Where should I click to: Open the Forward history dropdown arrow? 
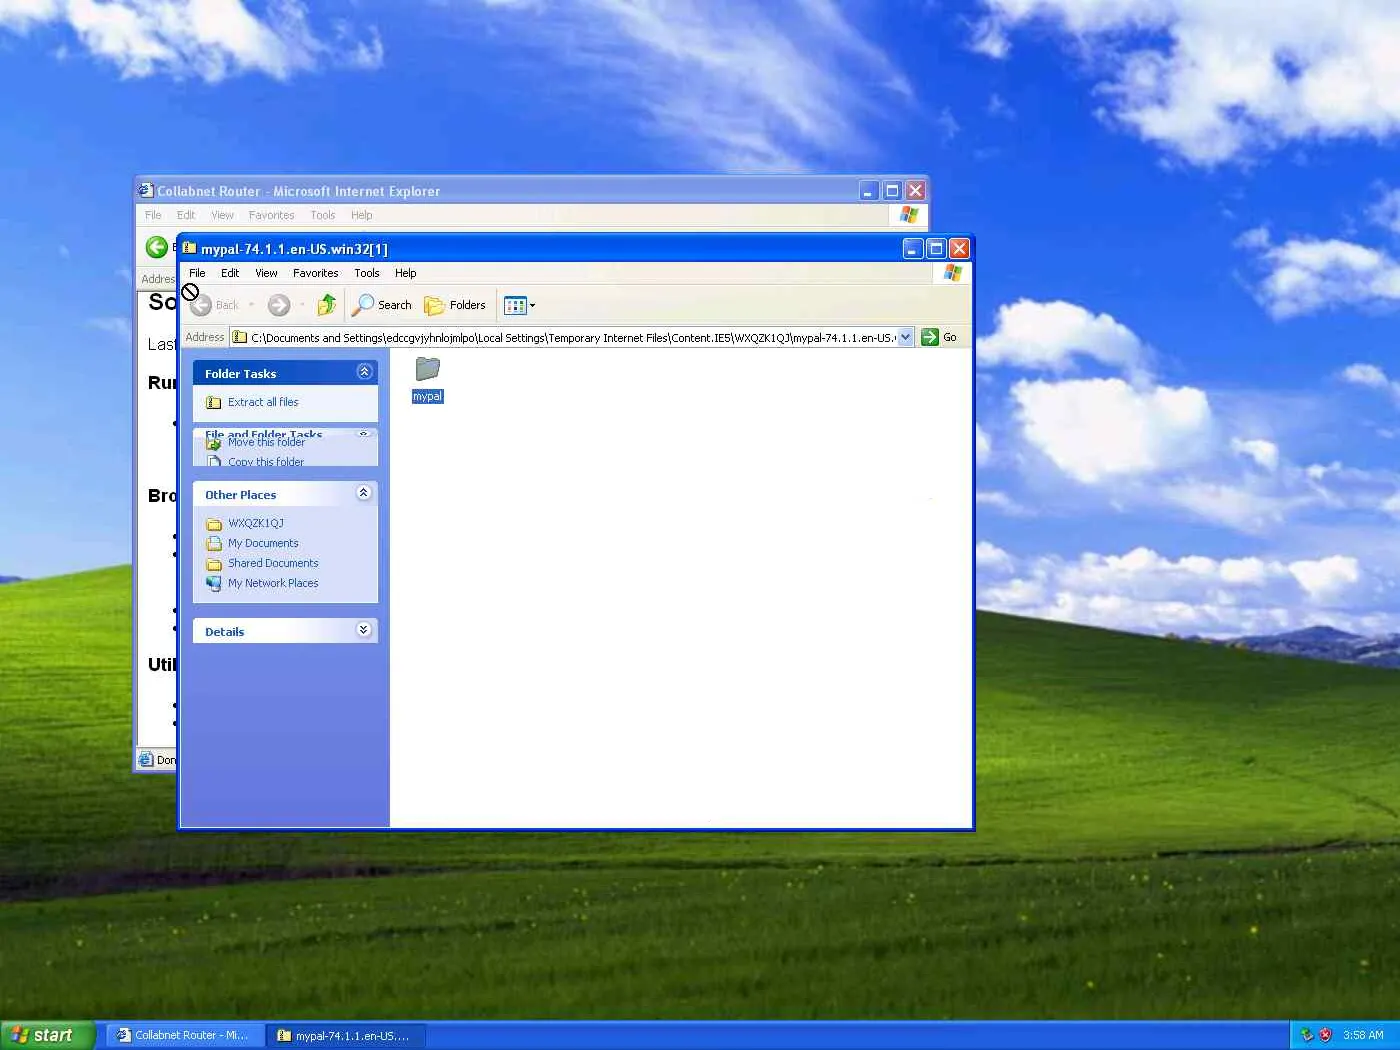[x=302, y=305]
